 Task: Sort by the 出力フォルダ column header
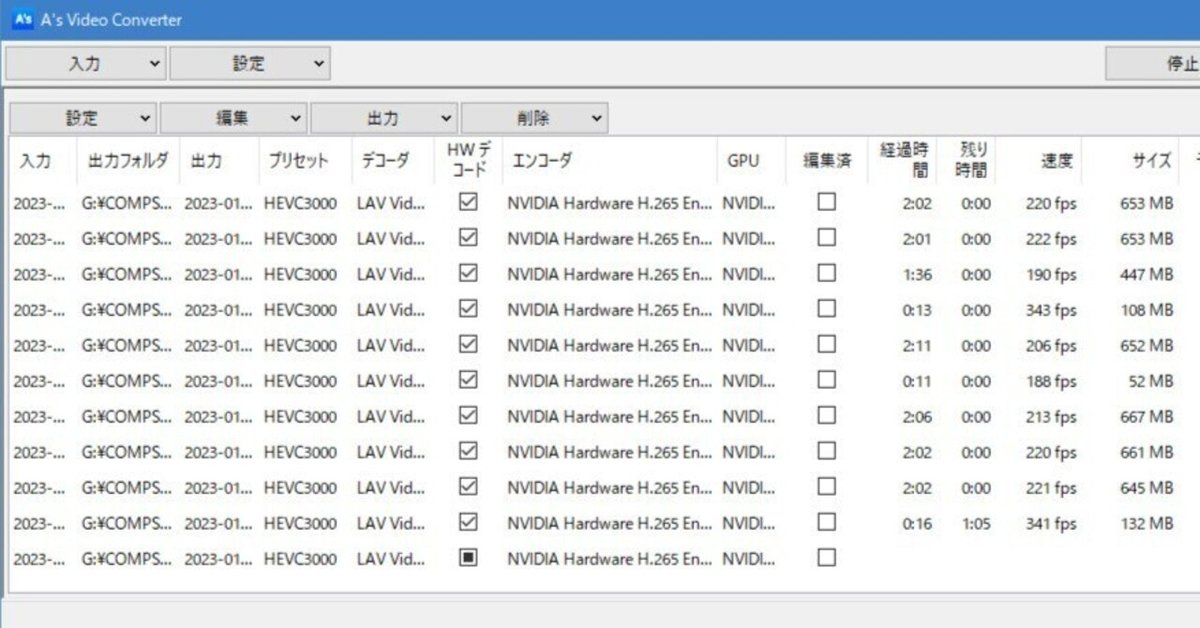click(128, 161)
